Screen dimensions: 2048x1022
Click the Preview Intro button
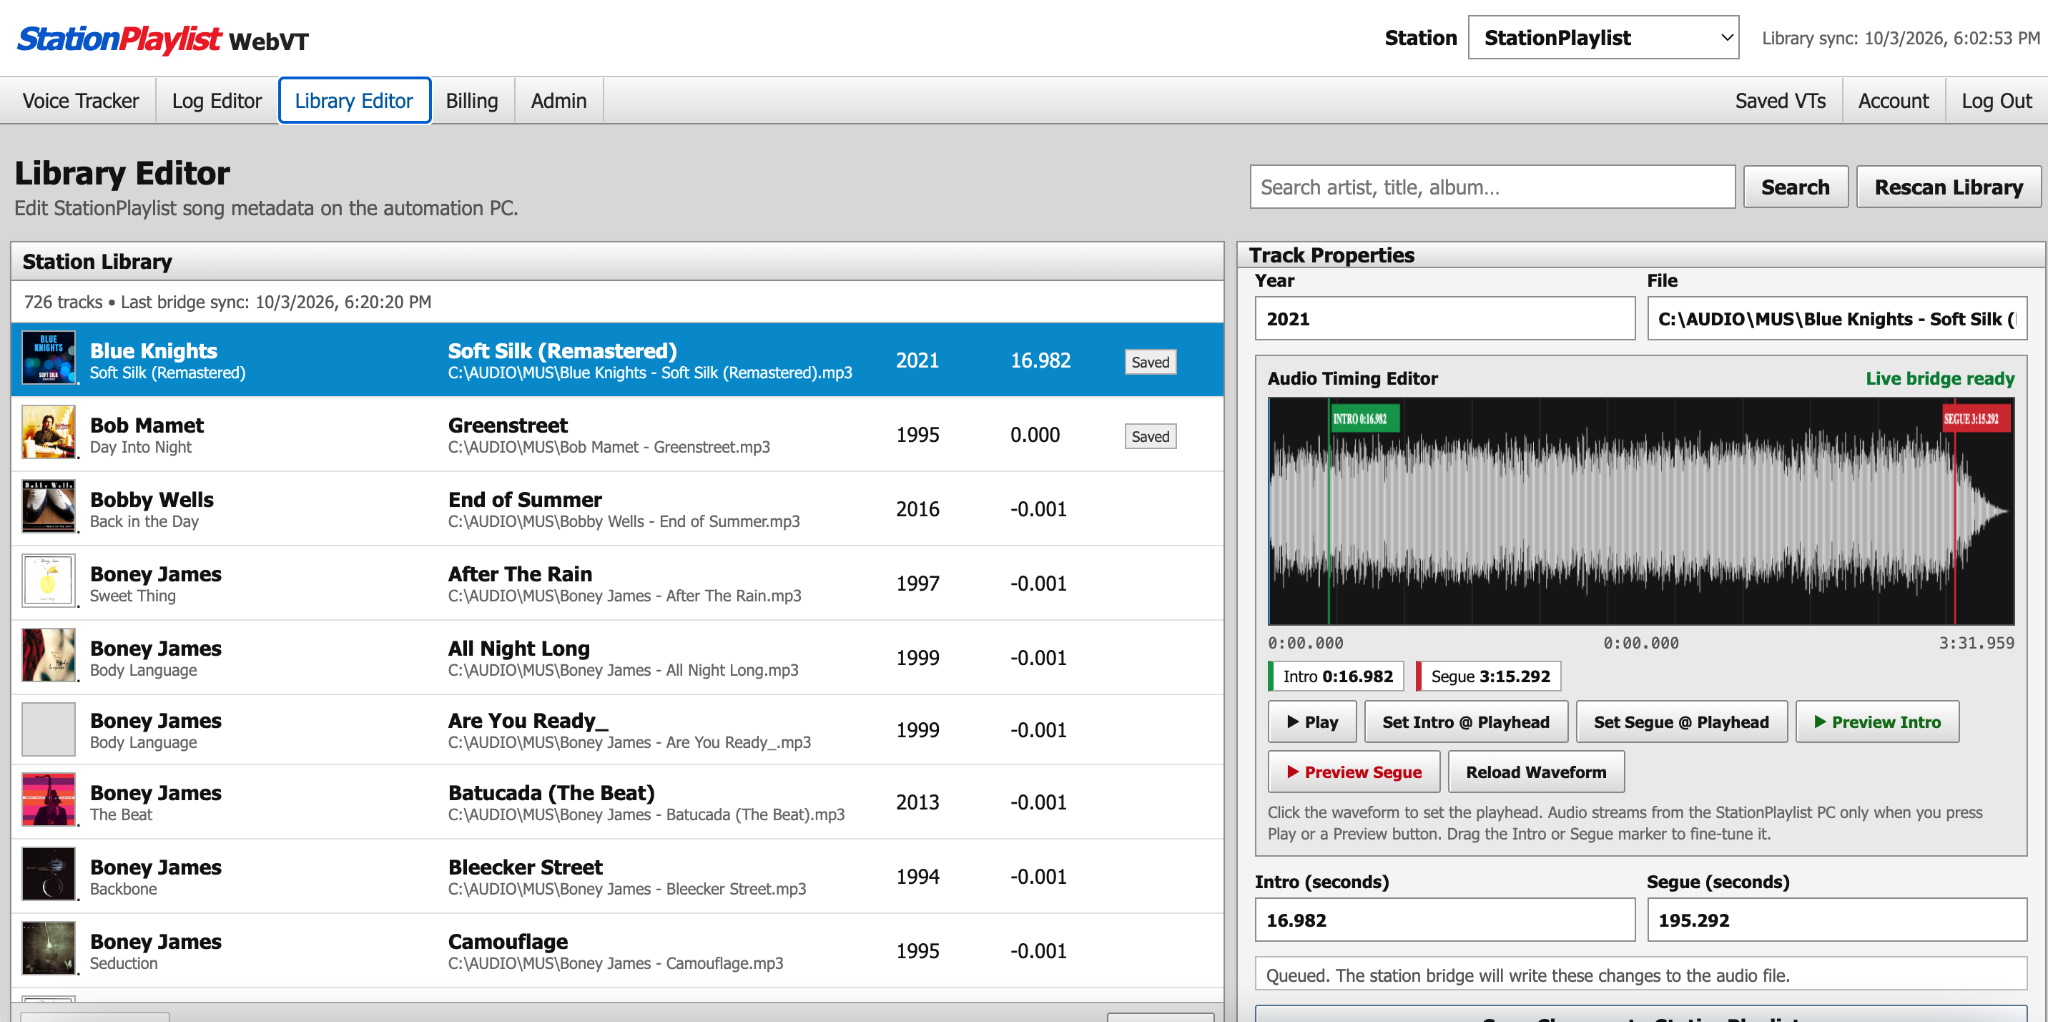tap(1877, 722)
